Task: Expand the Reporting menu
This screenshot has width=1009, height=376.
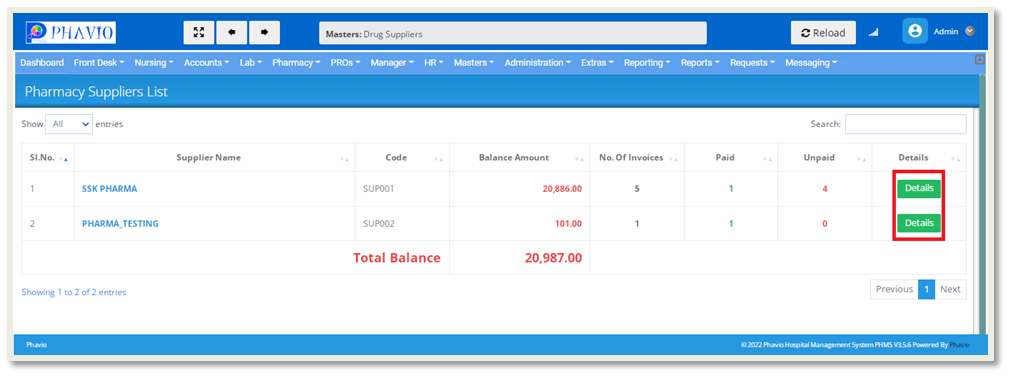Action: 647,63
